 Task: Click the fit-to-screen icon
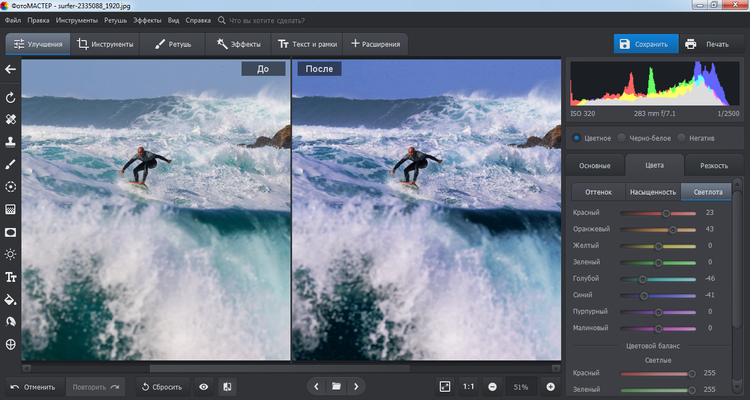[x=445, y=386]
